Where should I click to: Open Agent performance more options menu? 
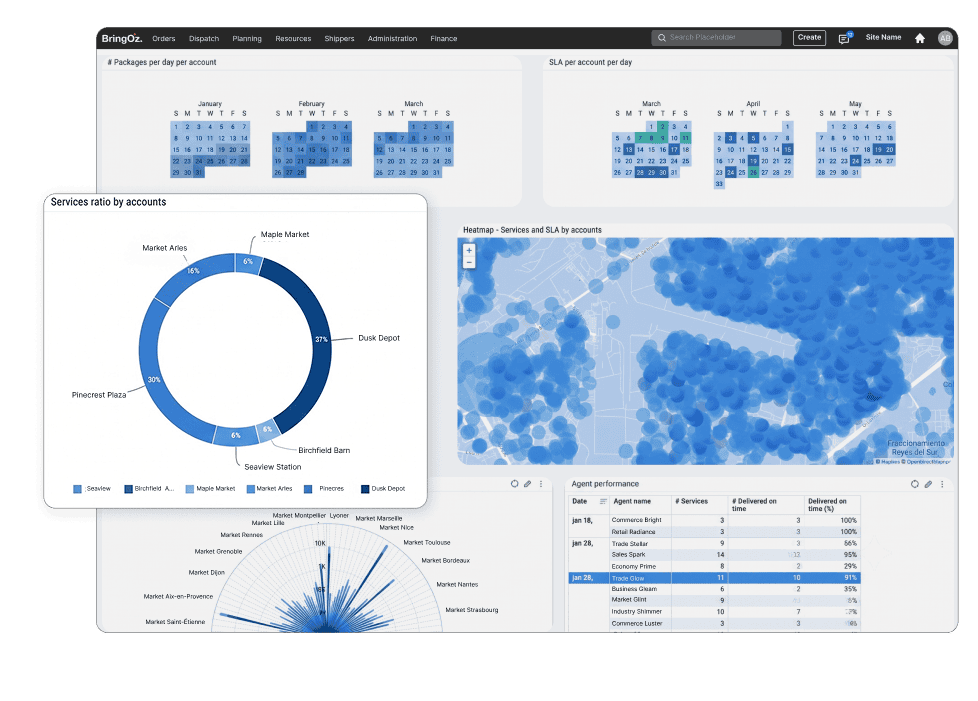point(942,484)
